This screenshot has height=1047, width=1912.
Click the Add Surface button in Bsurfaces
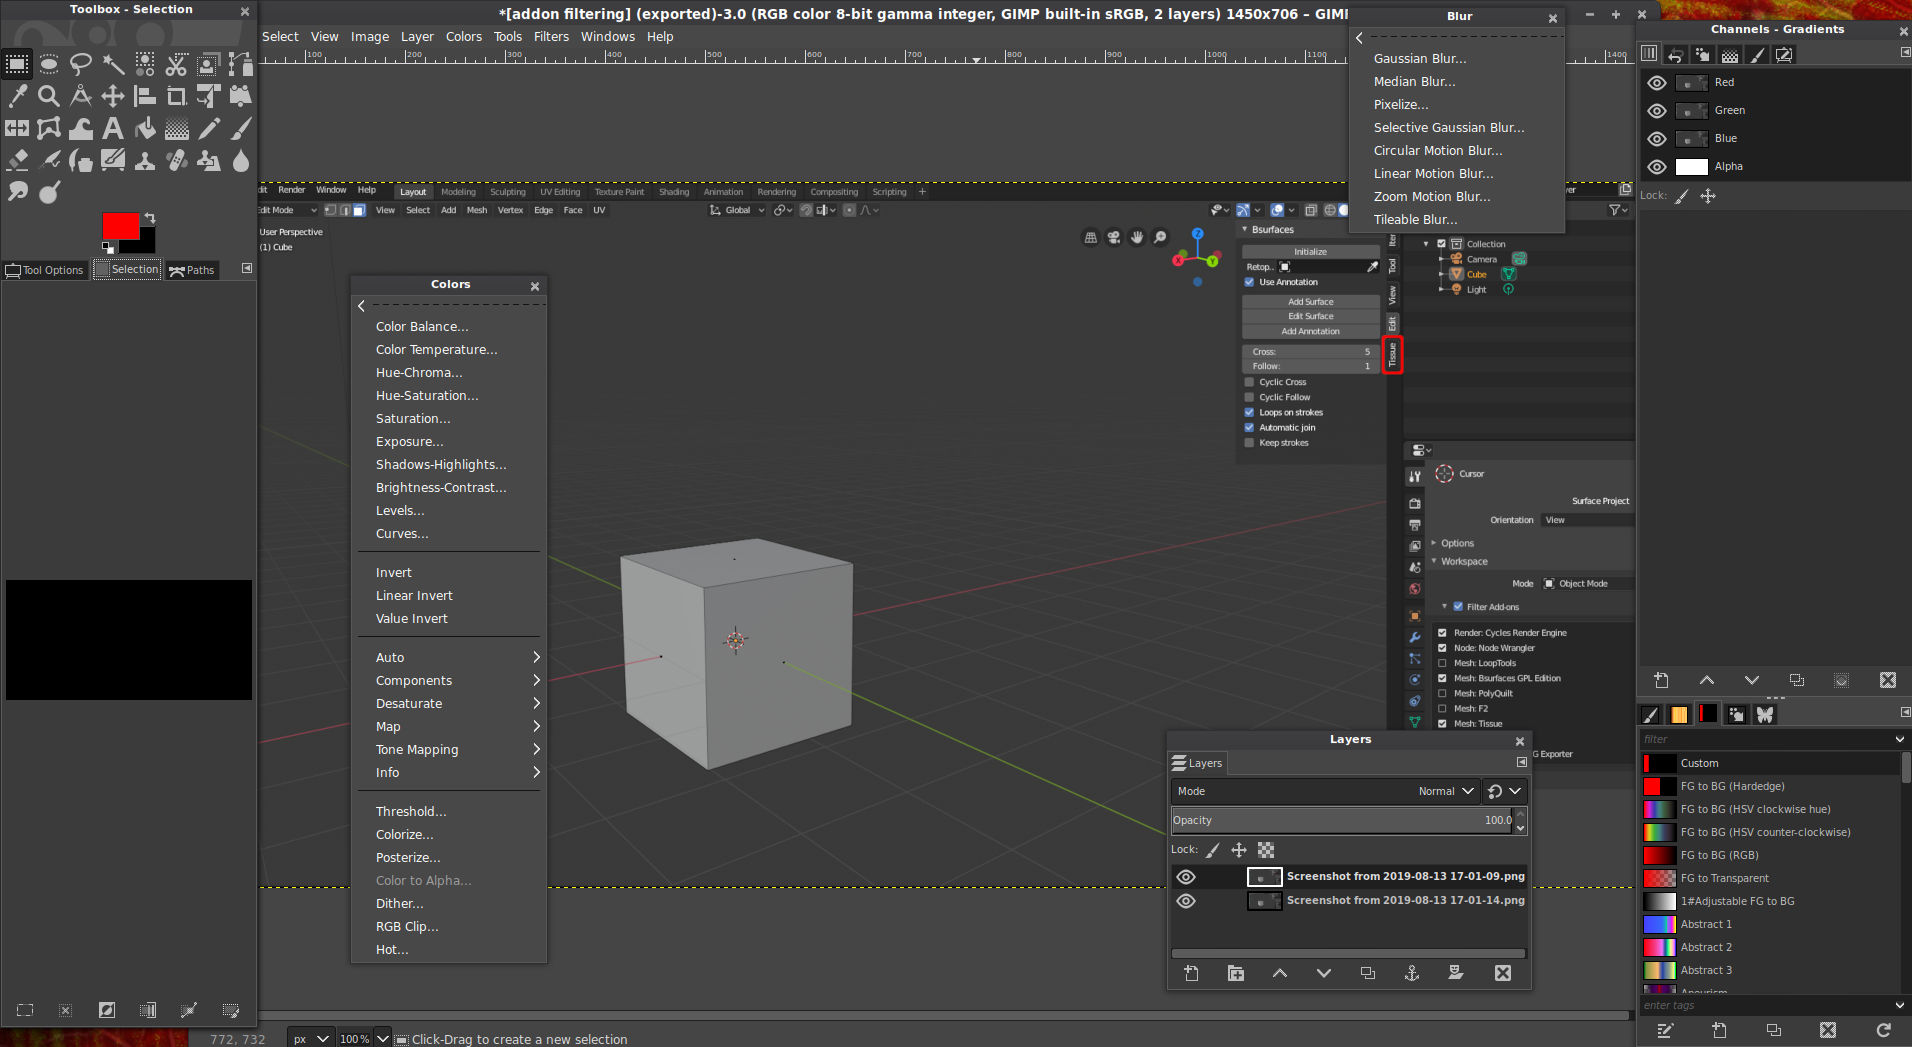1310,301
